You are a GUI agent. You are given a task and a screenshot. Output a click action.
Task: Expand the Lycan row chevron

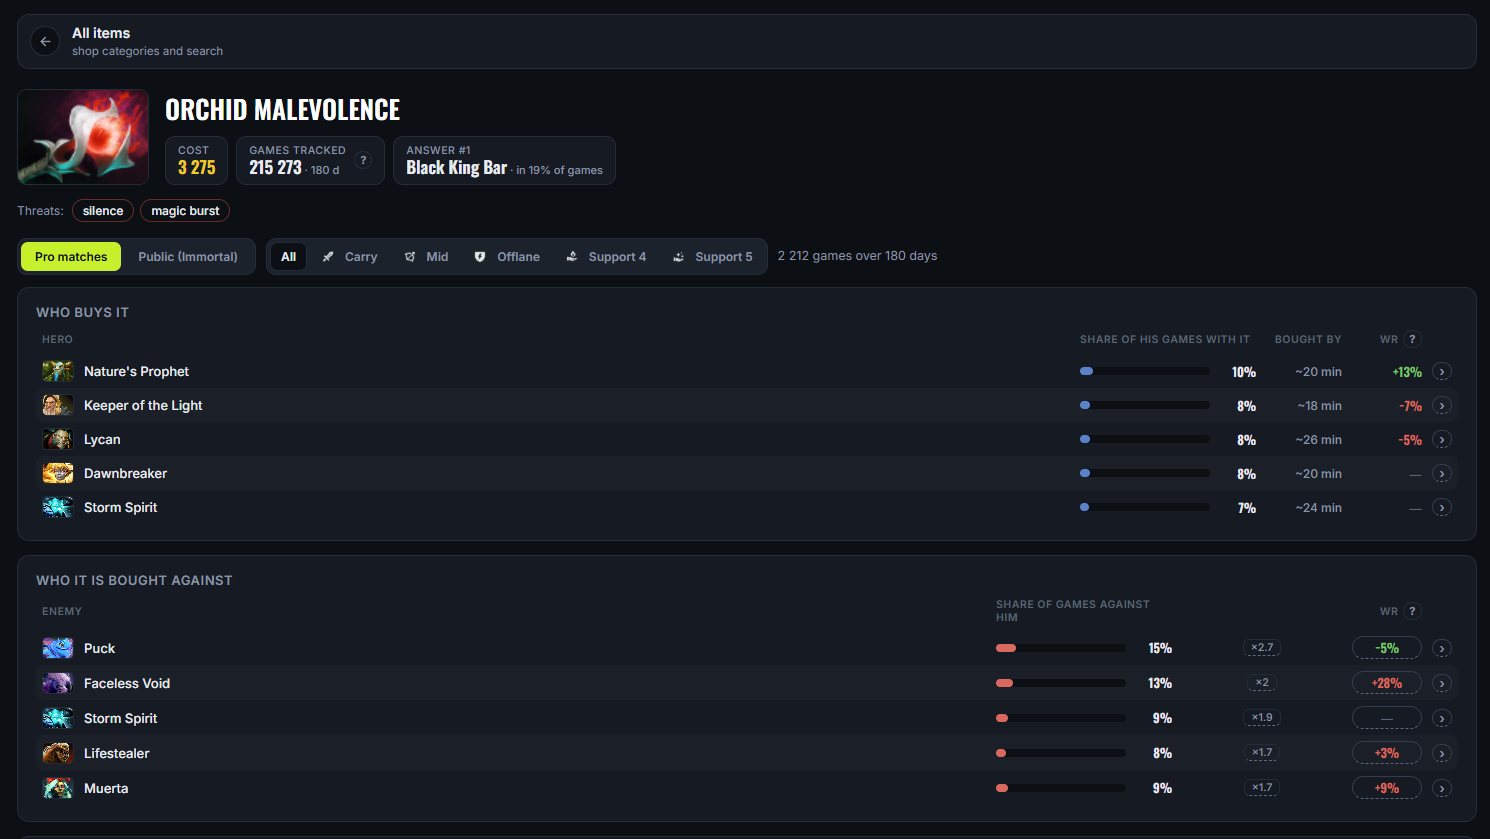(1441, 440)
